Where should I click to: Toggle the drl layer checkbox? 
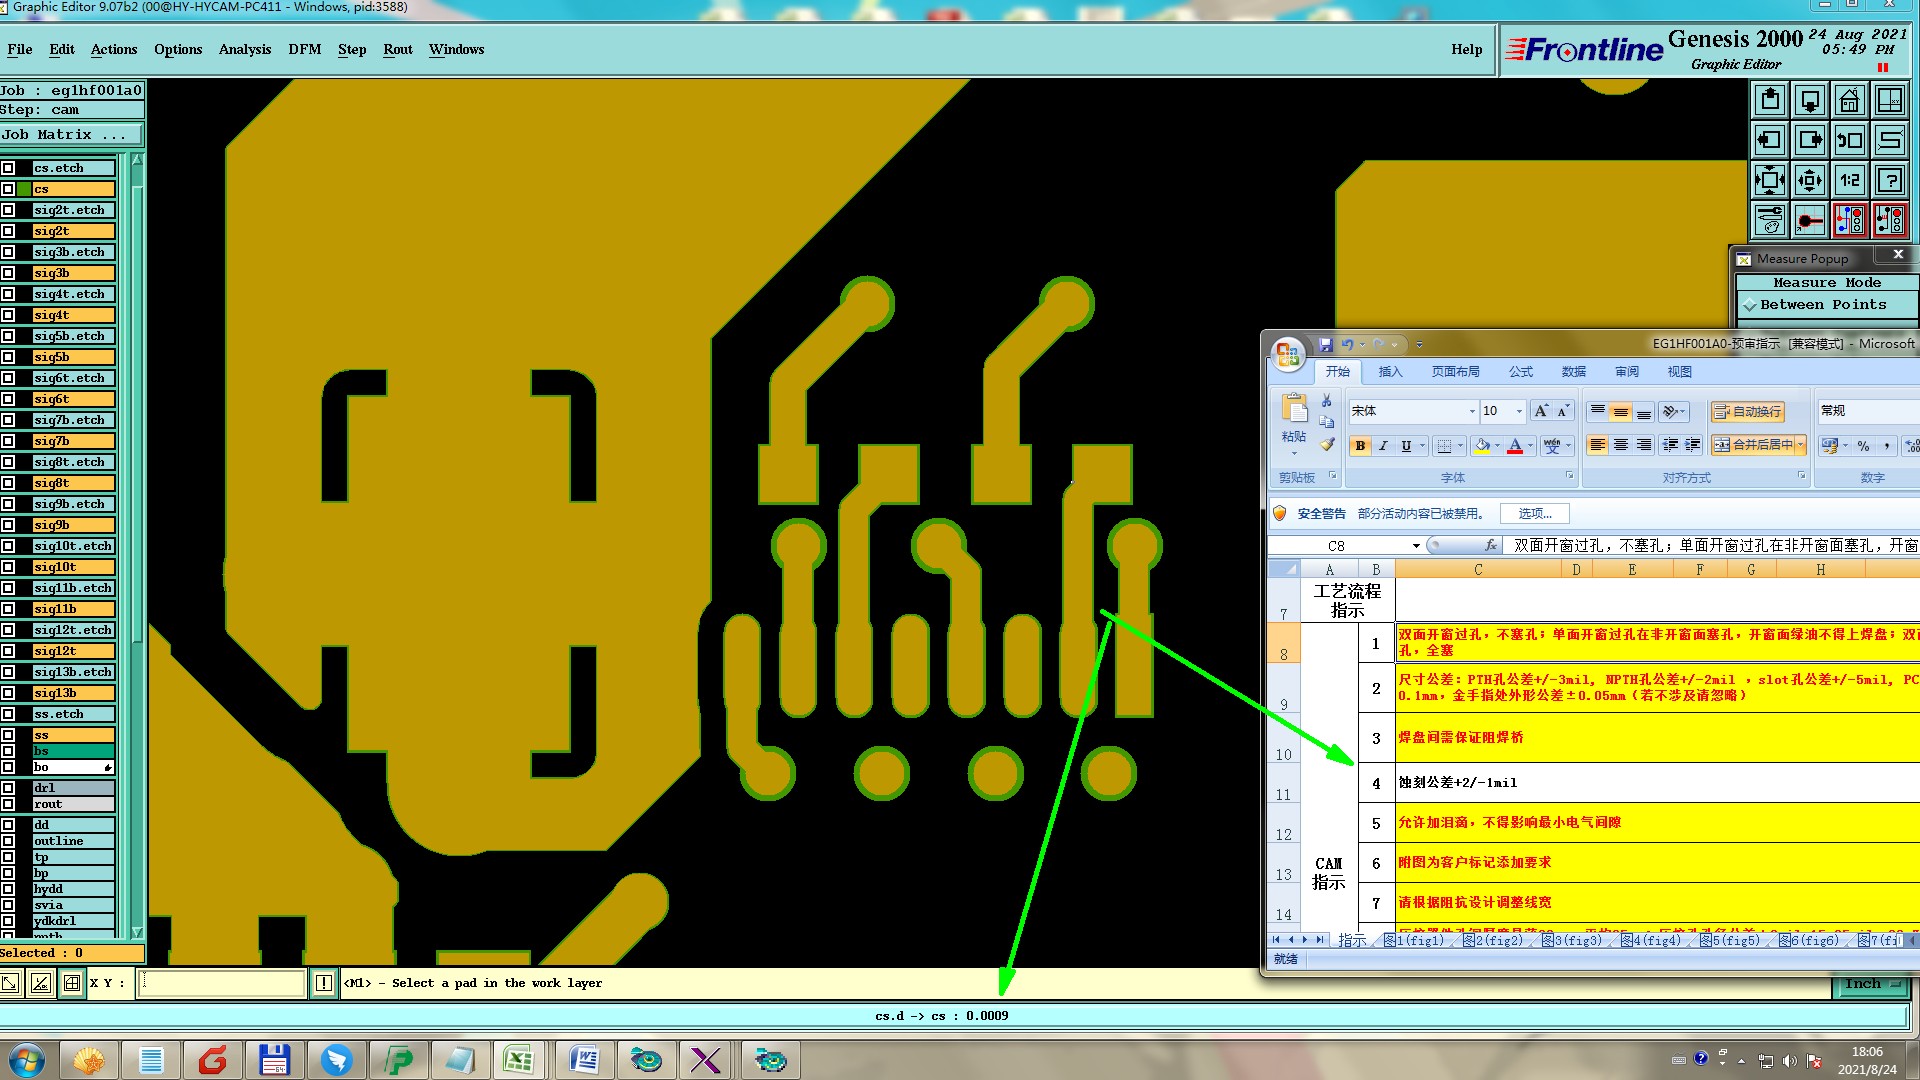(8, 788)
